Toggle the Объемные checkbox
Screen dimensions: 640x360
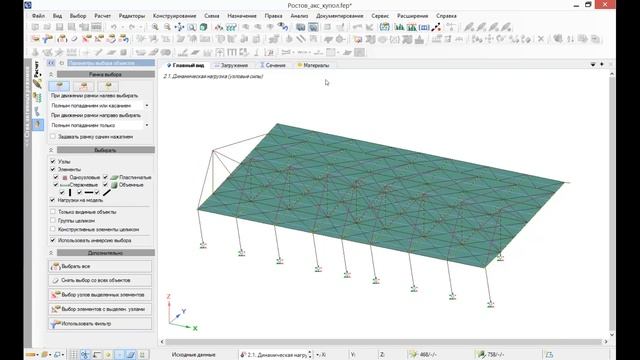tap(105, 185)
